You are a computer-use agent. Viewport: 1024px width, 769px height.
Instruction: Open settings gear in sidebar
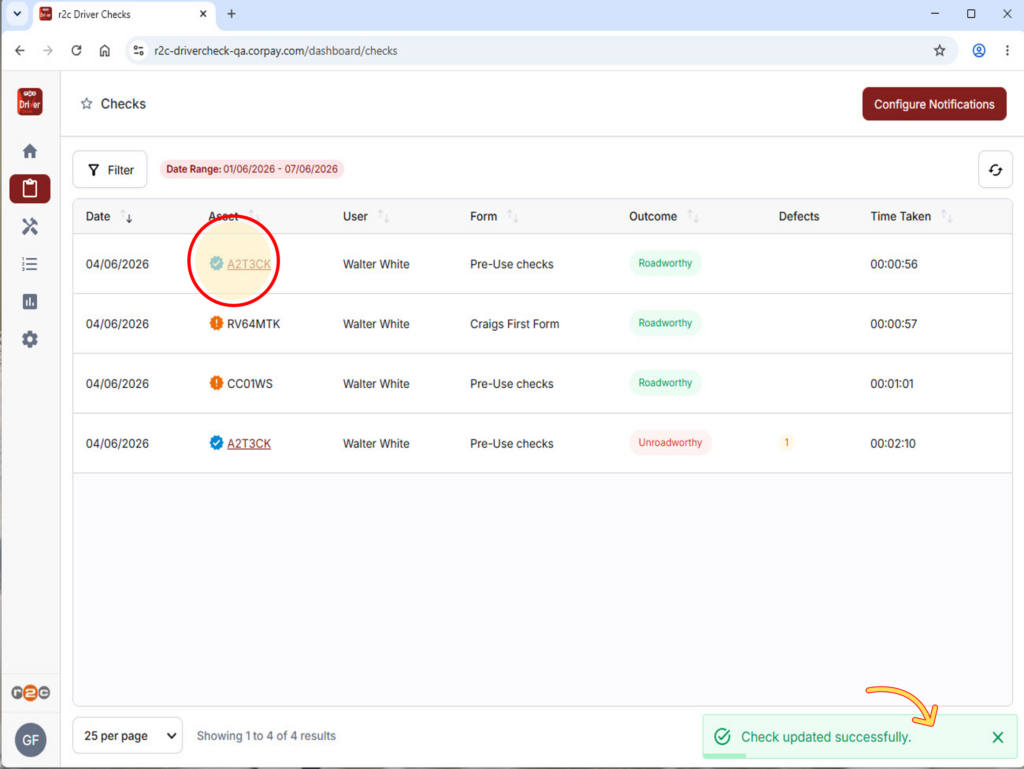tap(29, 339)
